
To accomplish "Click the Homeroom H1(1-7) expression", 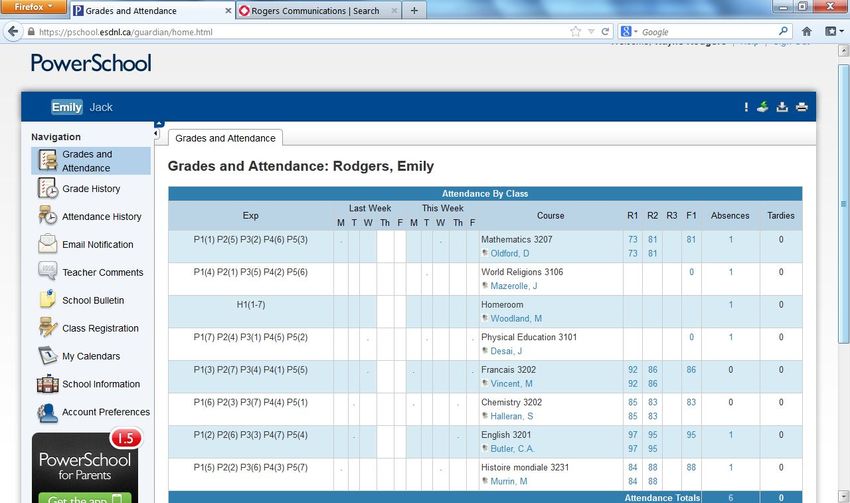I will point(250,304).
